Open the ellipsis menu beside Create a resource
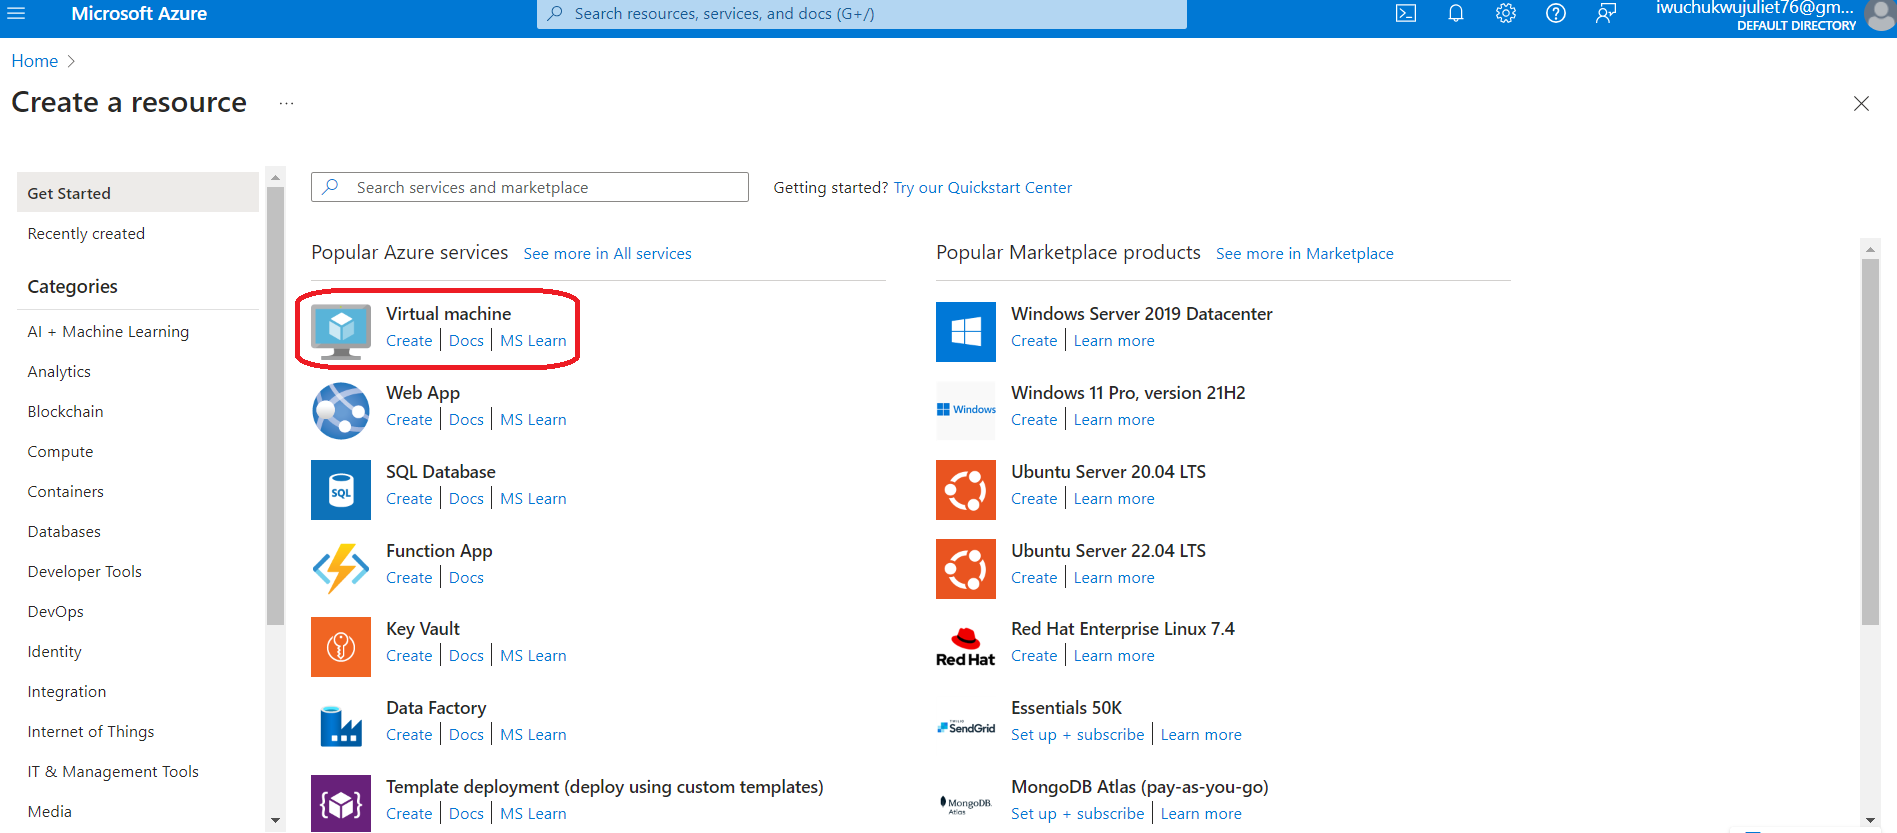This screenshot has height=833, width=1897. click(x=286, y=104)
